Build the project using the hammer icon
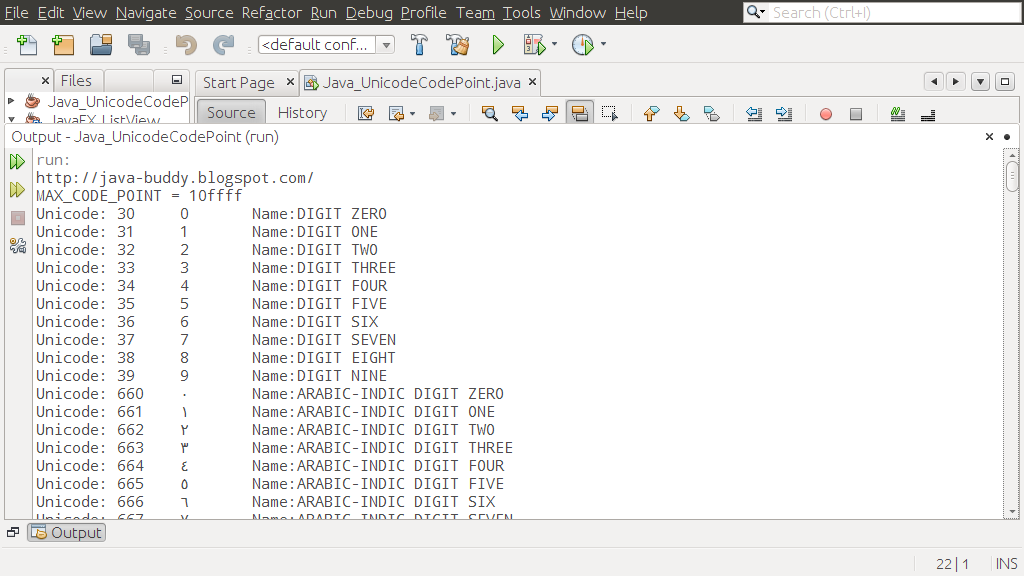The height and width of the screenshot is (576, 1024). click(419, 44)
